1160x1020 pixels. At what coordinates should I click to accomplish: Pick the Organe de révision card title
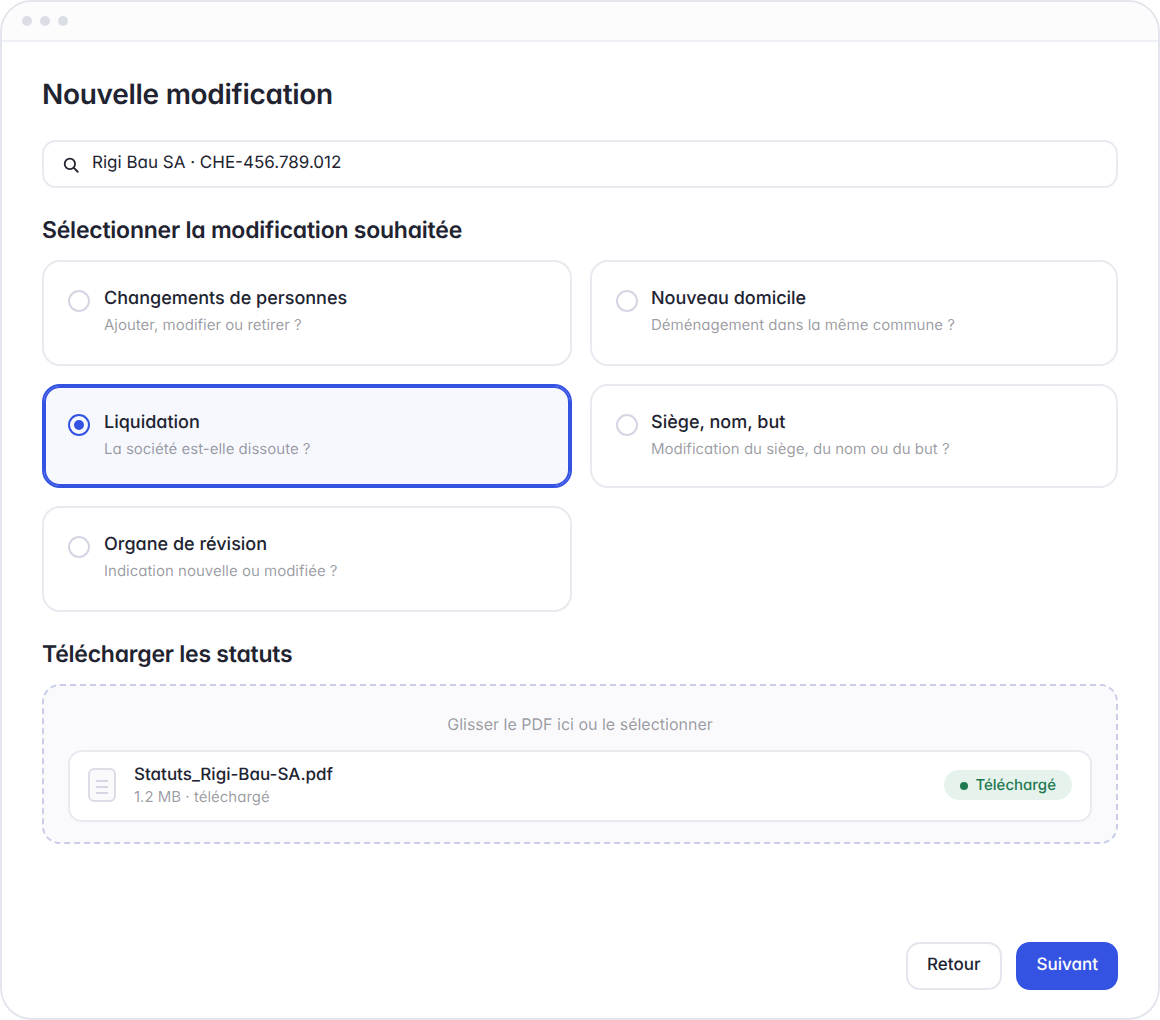[x=186, y=544]
